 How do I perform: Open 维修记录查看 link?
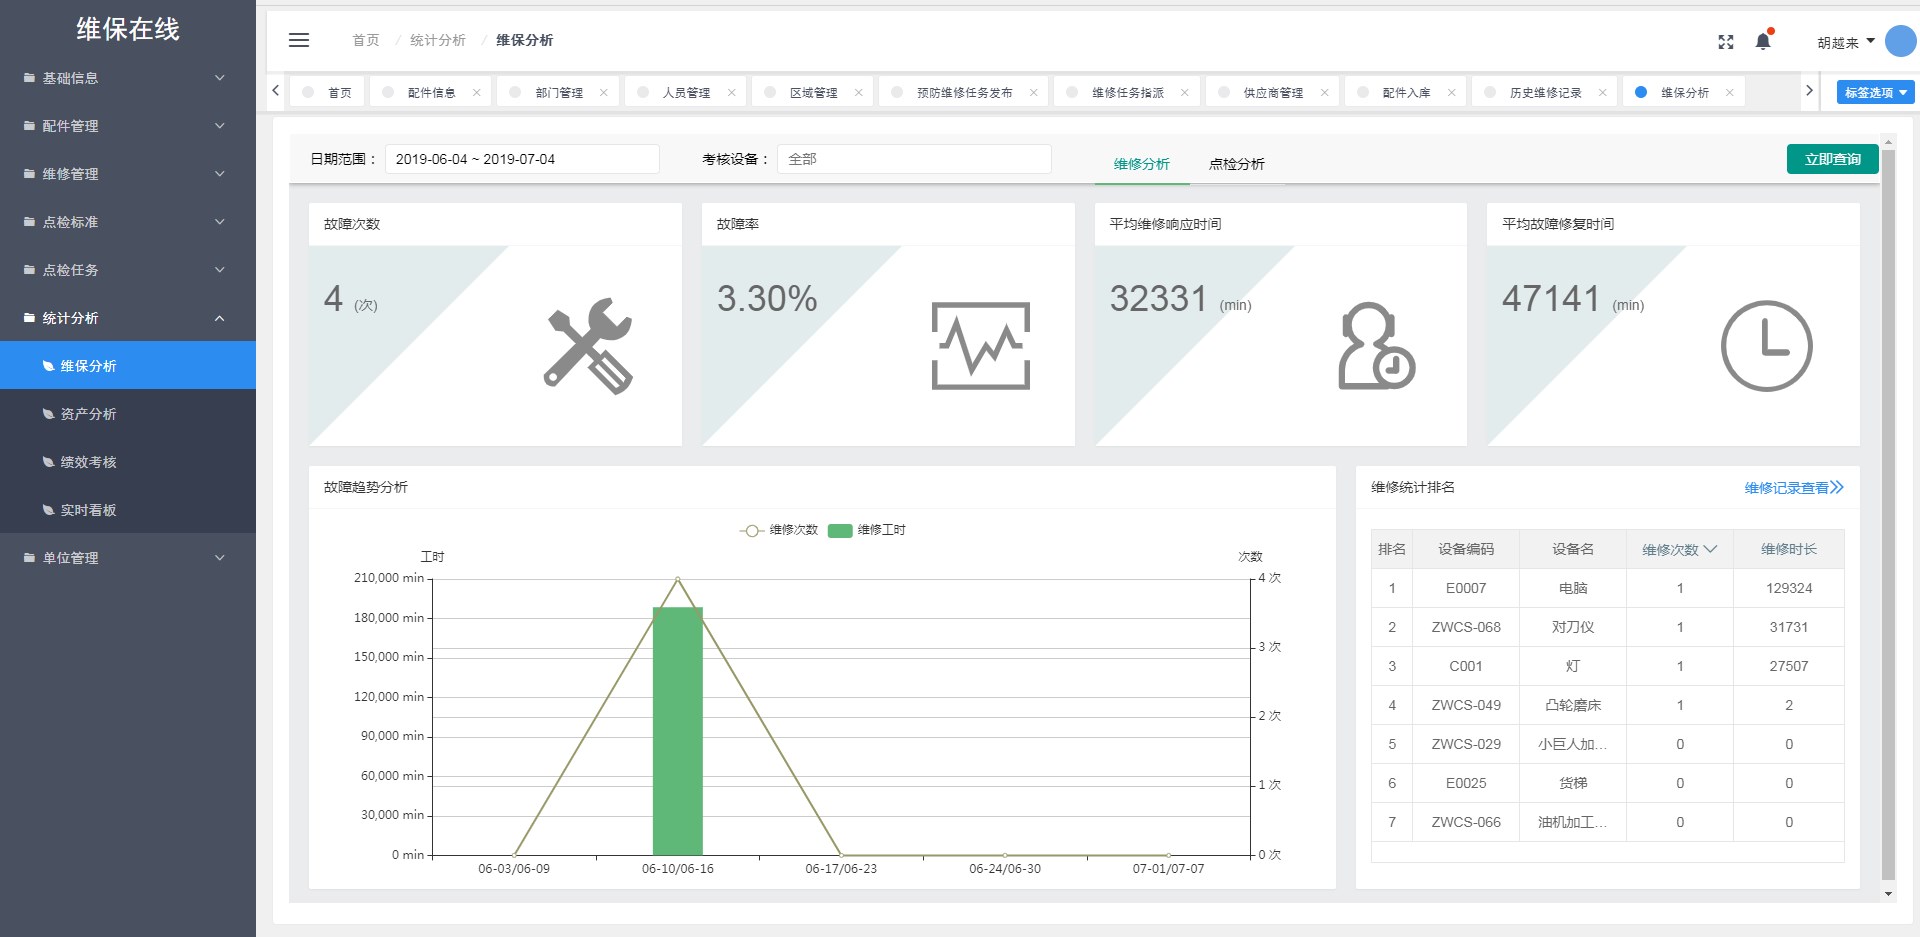pos(1794,487)
